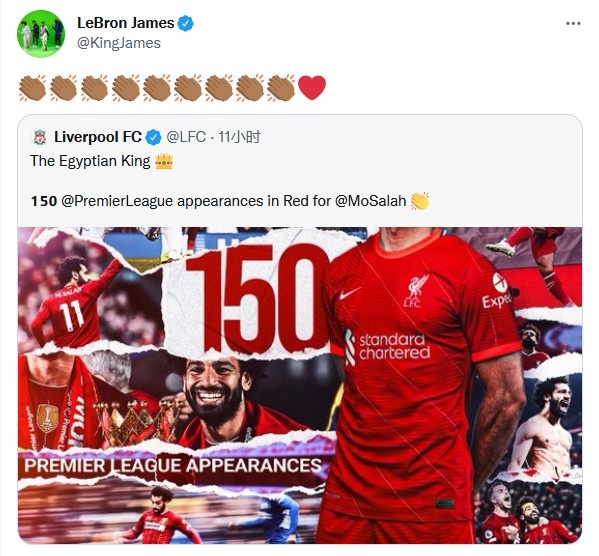Open the three-dot more options menu
599x556 pixels.
(x=573, y=24)
